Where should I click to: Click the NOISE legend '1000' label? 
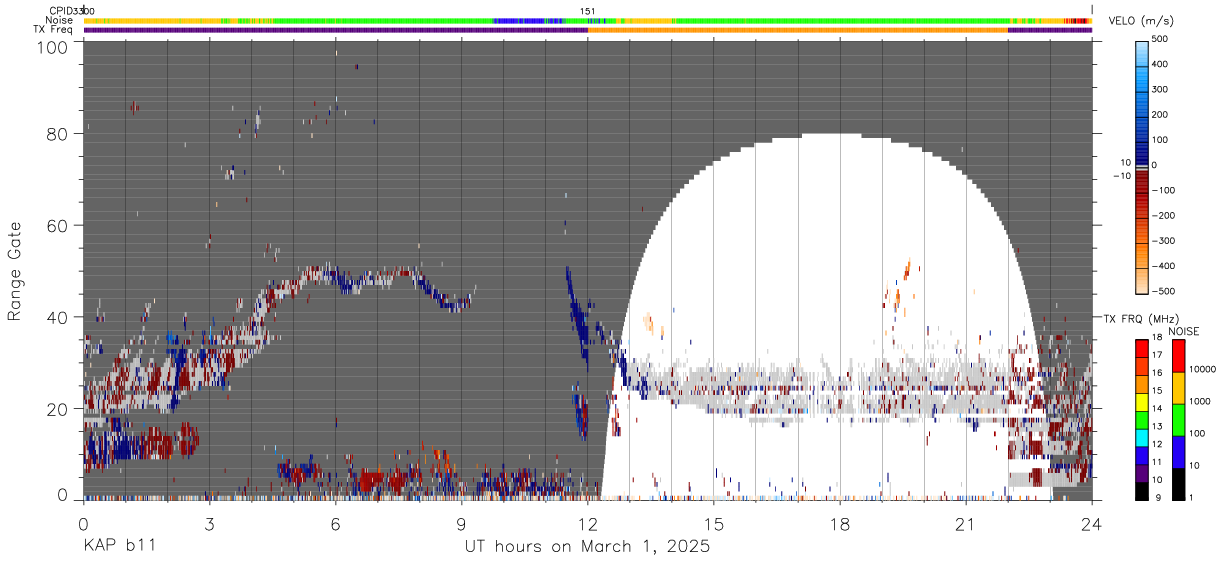1200,402
